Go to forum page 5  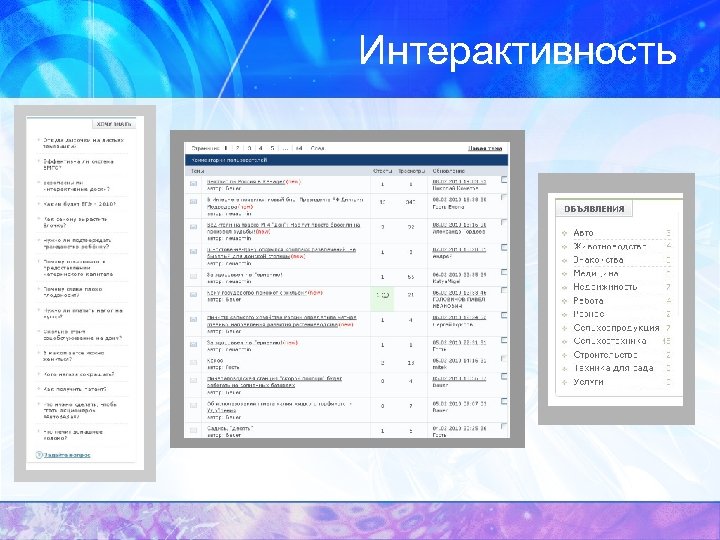(272, 148)
